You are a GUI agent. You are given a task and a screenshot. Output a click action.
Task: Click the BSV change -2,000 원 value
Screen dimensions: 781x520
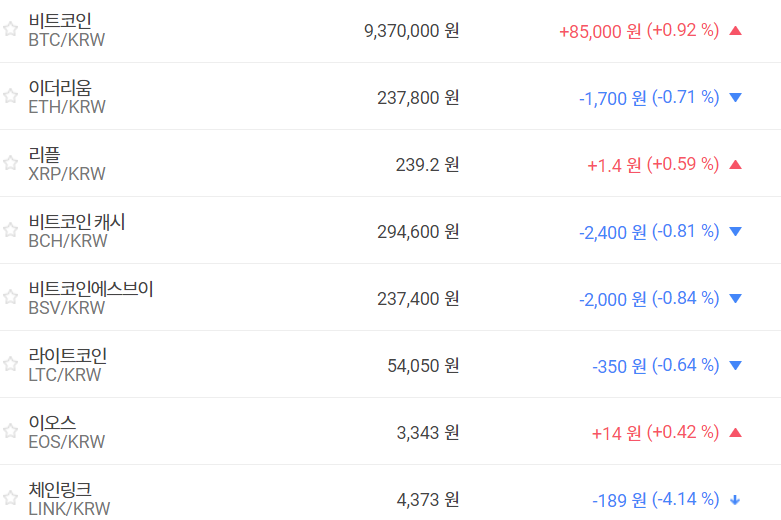[x=612, y=298]
